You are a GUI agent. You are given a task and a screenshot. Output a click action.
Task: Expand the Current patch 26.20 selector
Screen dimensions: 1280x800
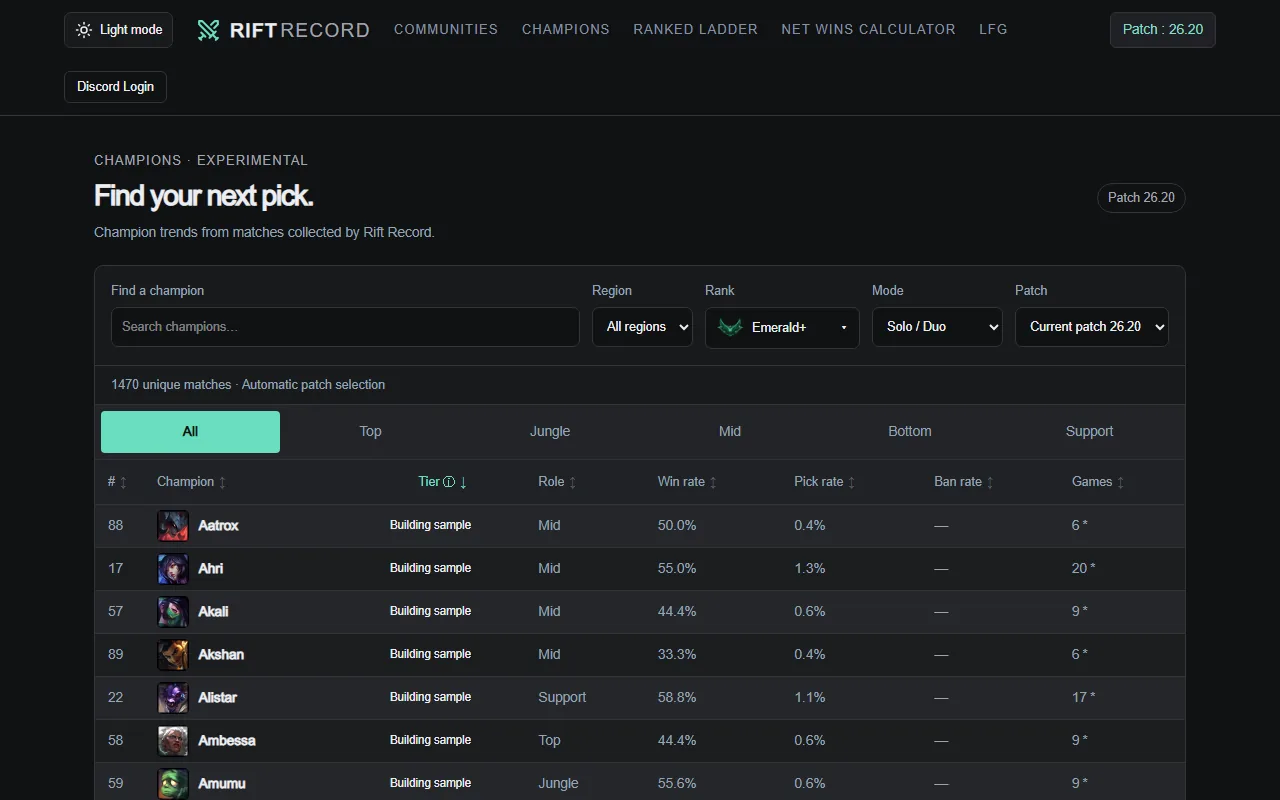coord(1092,327)
